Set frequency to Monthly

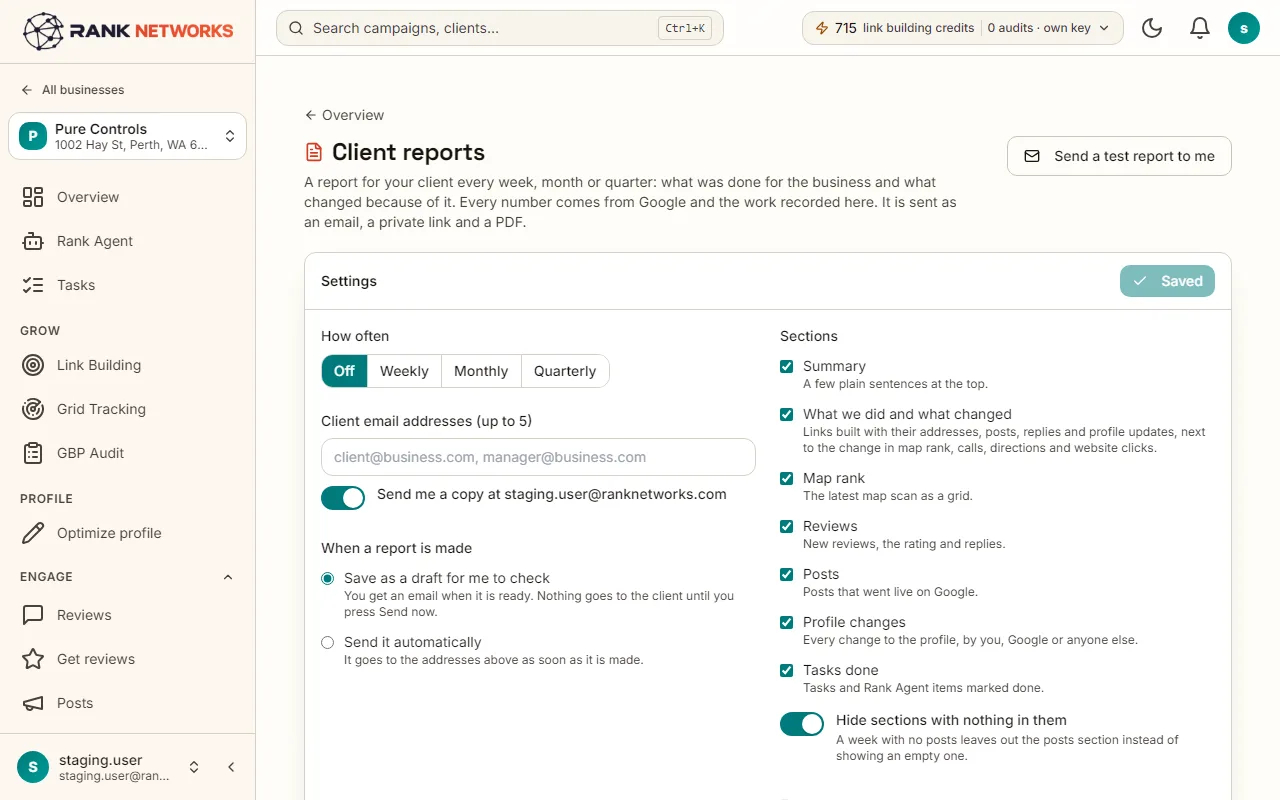coord(481,371)
